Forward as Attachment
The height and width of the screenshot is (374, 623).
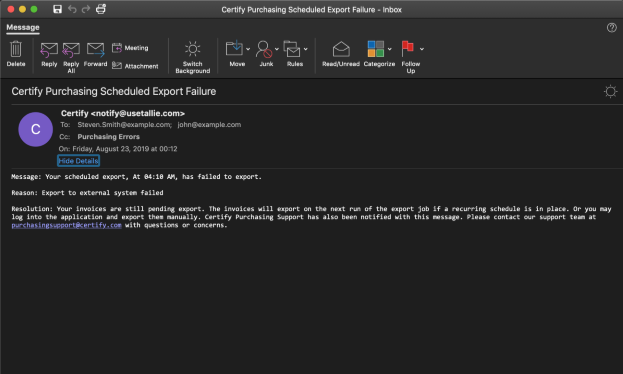coord(135,66)
